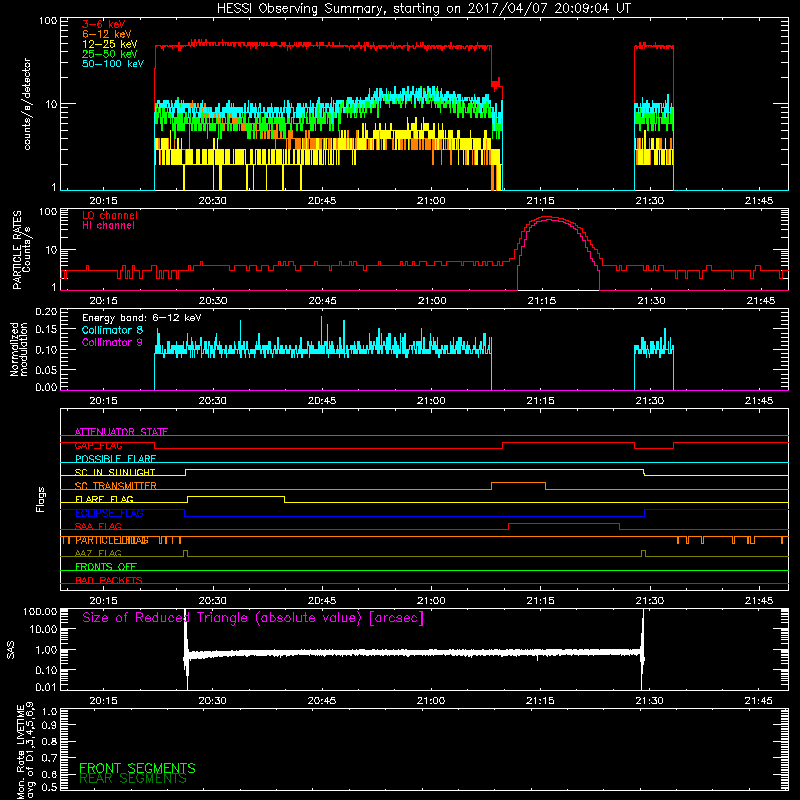Image resolution: width=800 pixels, height=800 pixels.
Task: Click the SC IN SUNLIGHT flag label
Action: click(x=115, y=472)
